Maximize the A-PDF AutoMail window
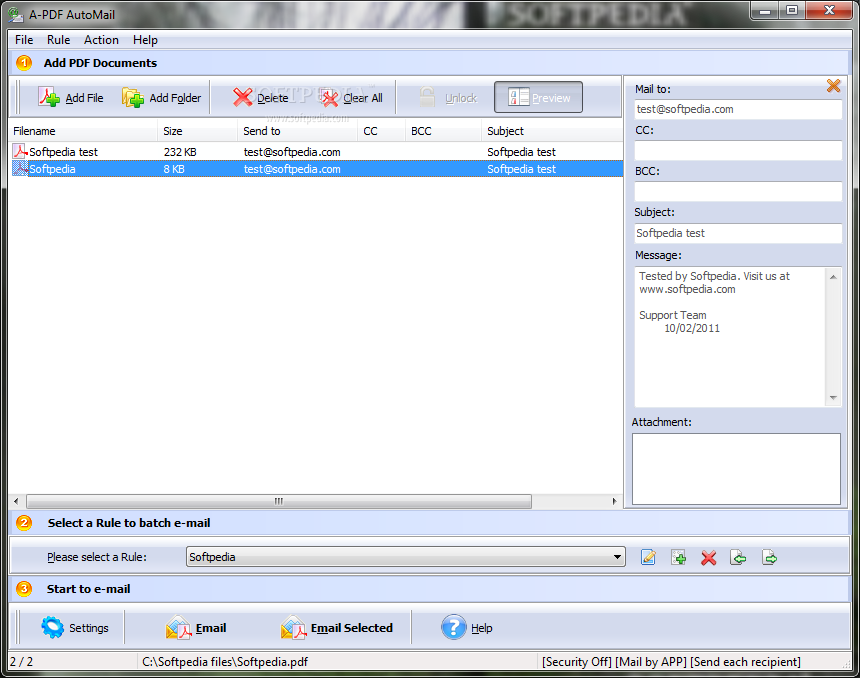The image size is (860, 678). (x=791, y=10)
